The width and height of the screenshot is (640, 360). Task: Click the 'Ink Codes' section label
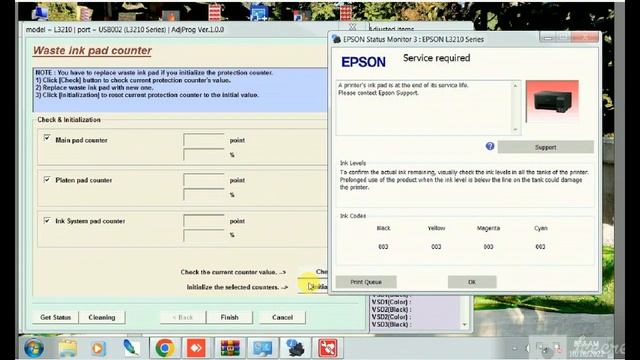[x=353, y=216]
